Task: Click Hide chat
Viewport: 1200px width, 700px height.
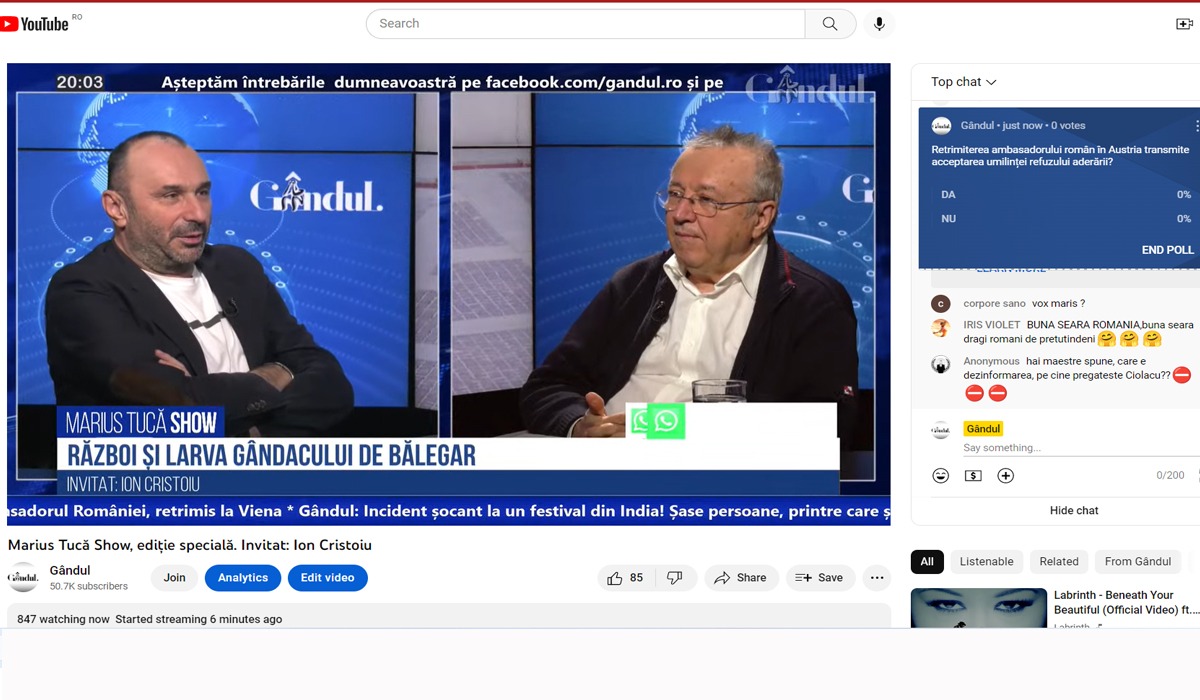Action: (1074, 510)
